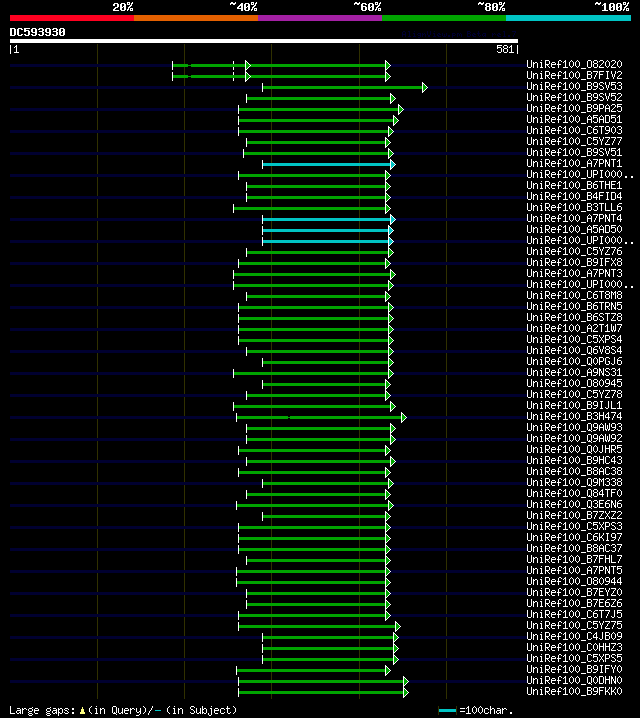This screenshot has height=718, width=640.
Task: Open hit UniRef100_C5YZ75
Action: coord(574,625)
